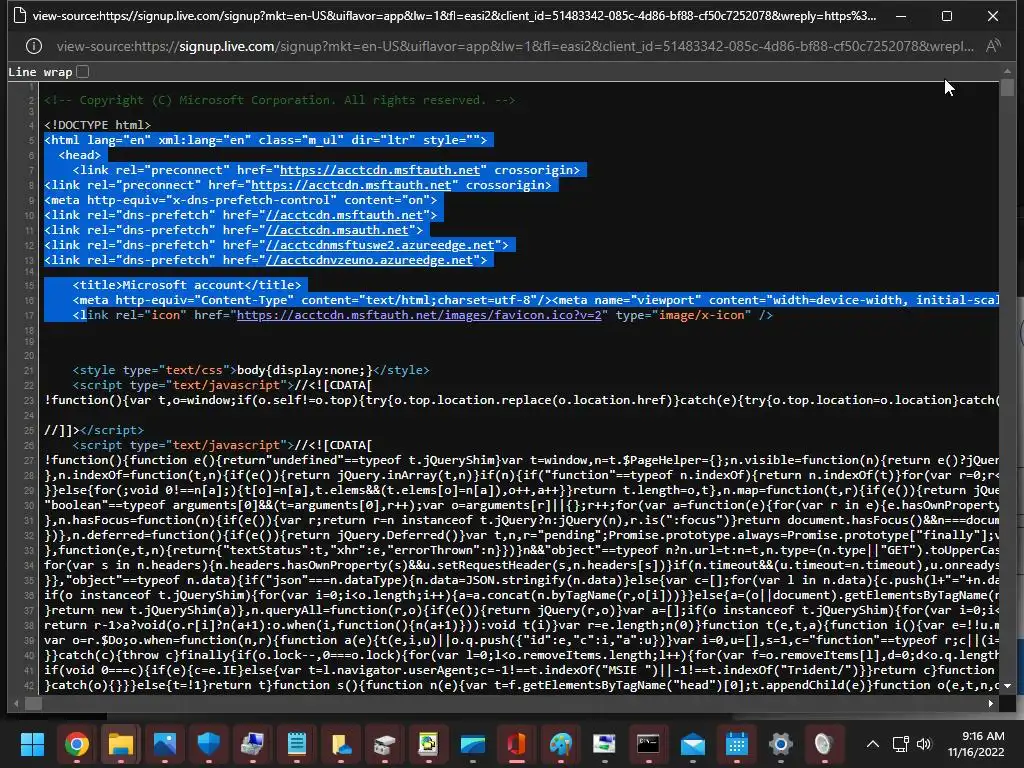Open Settings gear in the taskbar
The width and height of the screenshot is (1024, 768).
(780, 743)
